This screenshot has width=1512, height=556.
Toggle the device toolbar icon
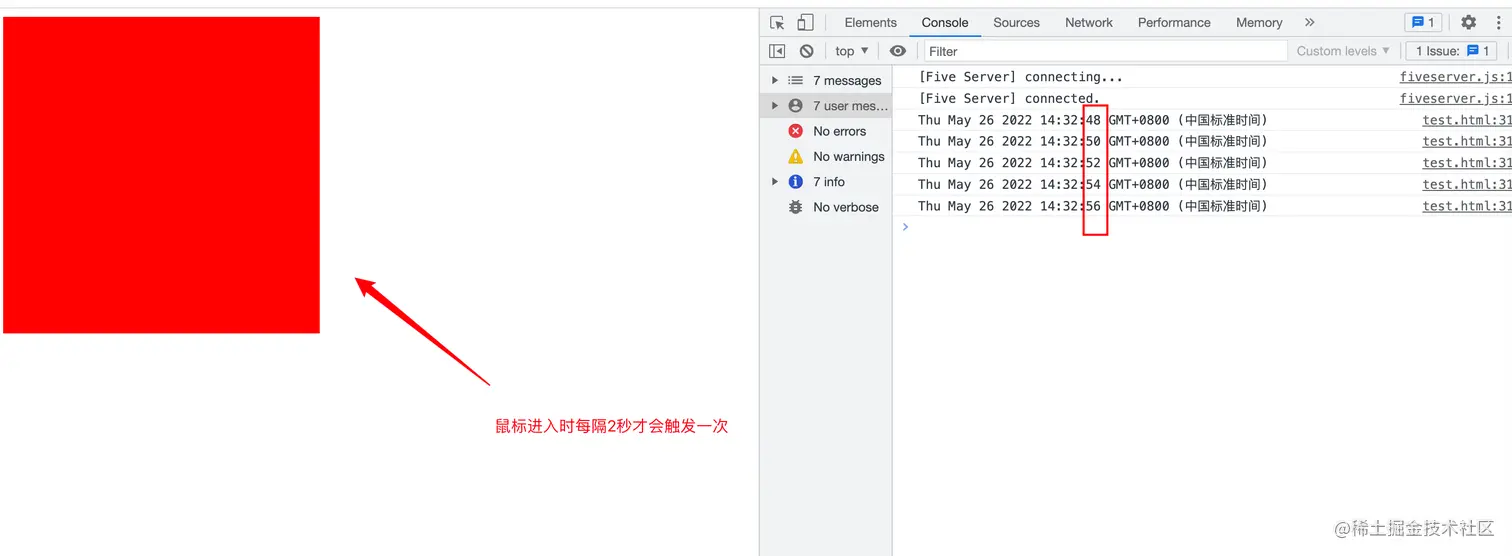(805, 22)
